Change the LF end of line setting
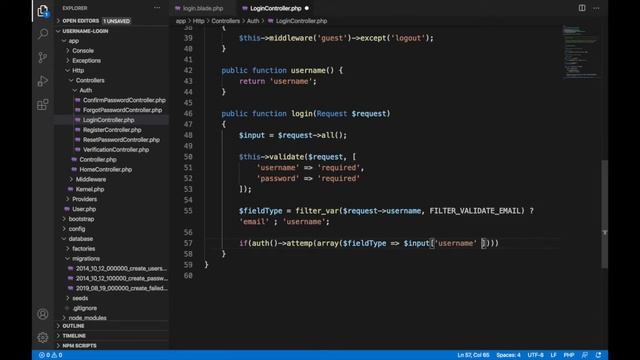This screenshot has height=360, width=640. (553, 355)
